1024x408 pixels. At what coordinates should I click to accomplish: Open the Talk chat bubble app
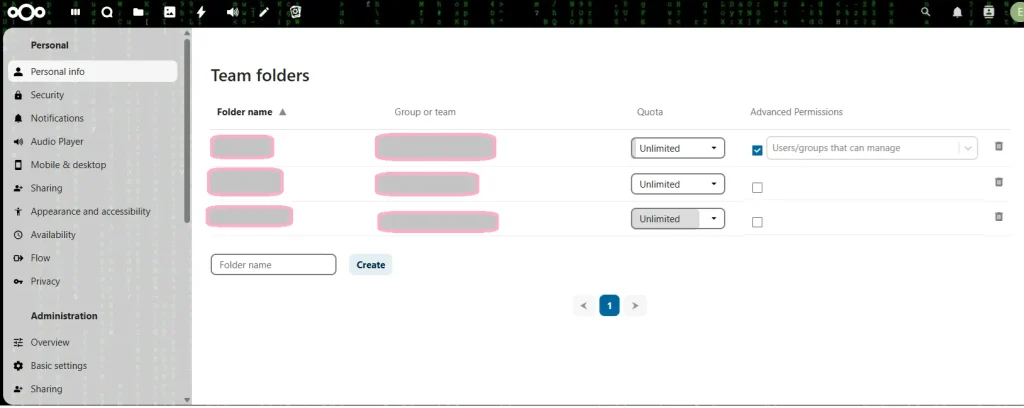(107, 12)
